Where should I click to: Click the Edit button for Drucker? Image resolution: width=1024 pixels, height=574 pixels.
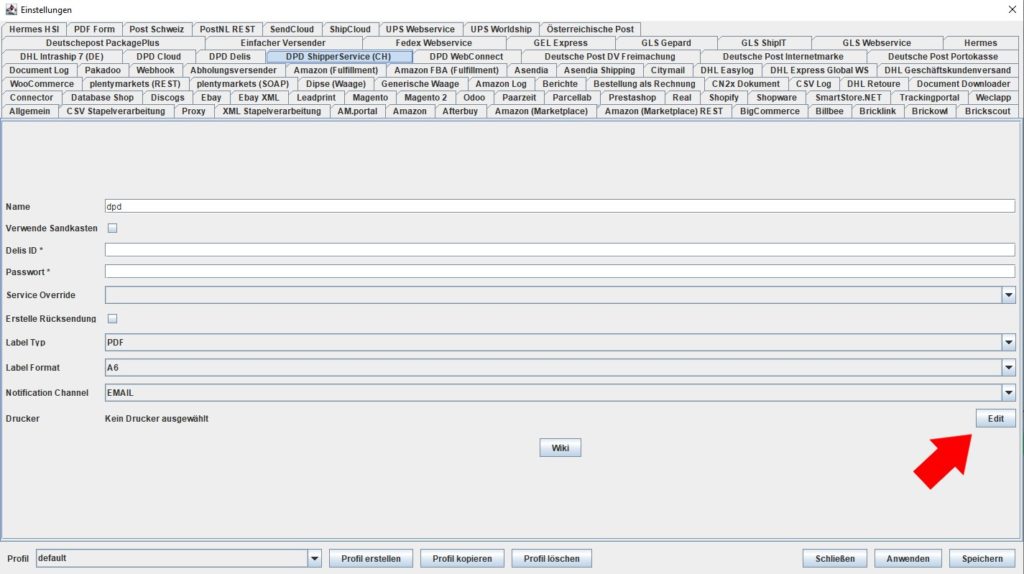tap(995, 419)
